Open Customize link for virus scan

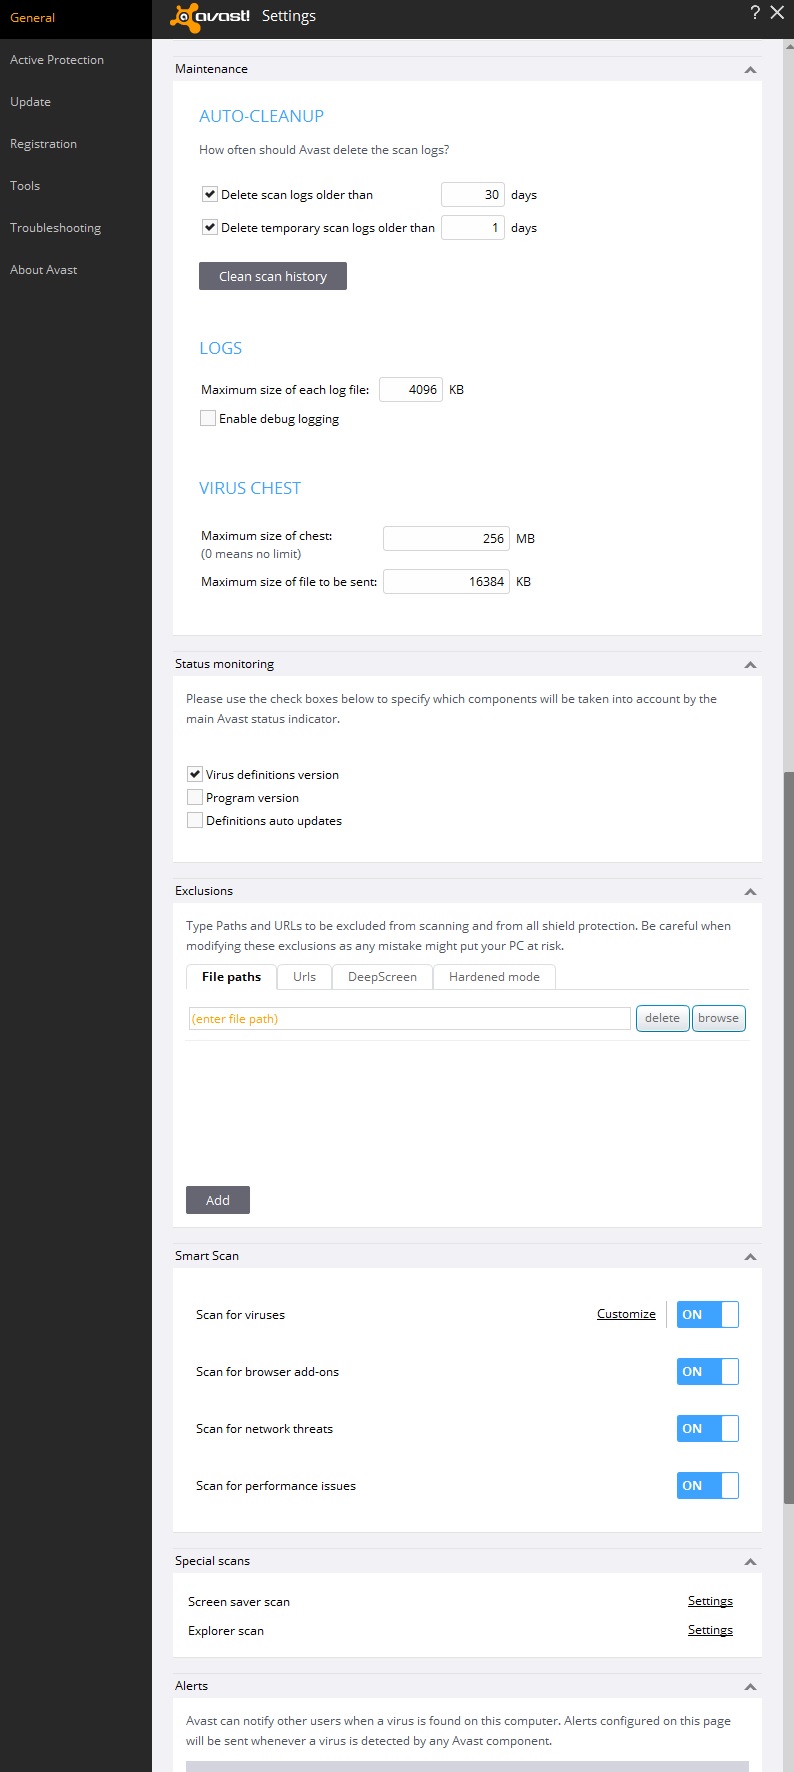click(x=626, y=1314)
